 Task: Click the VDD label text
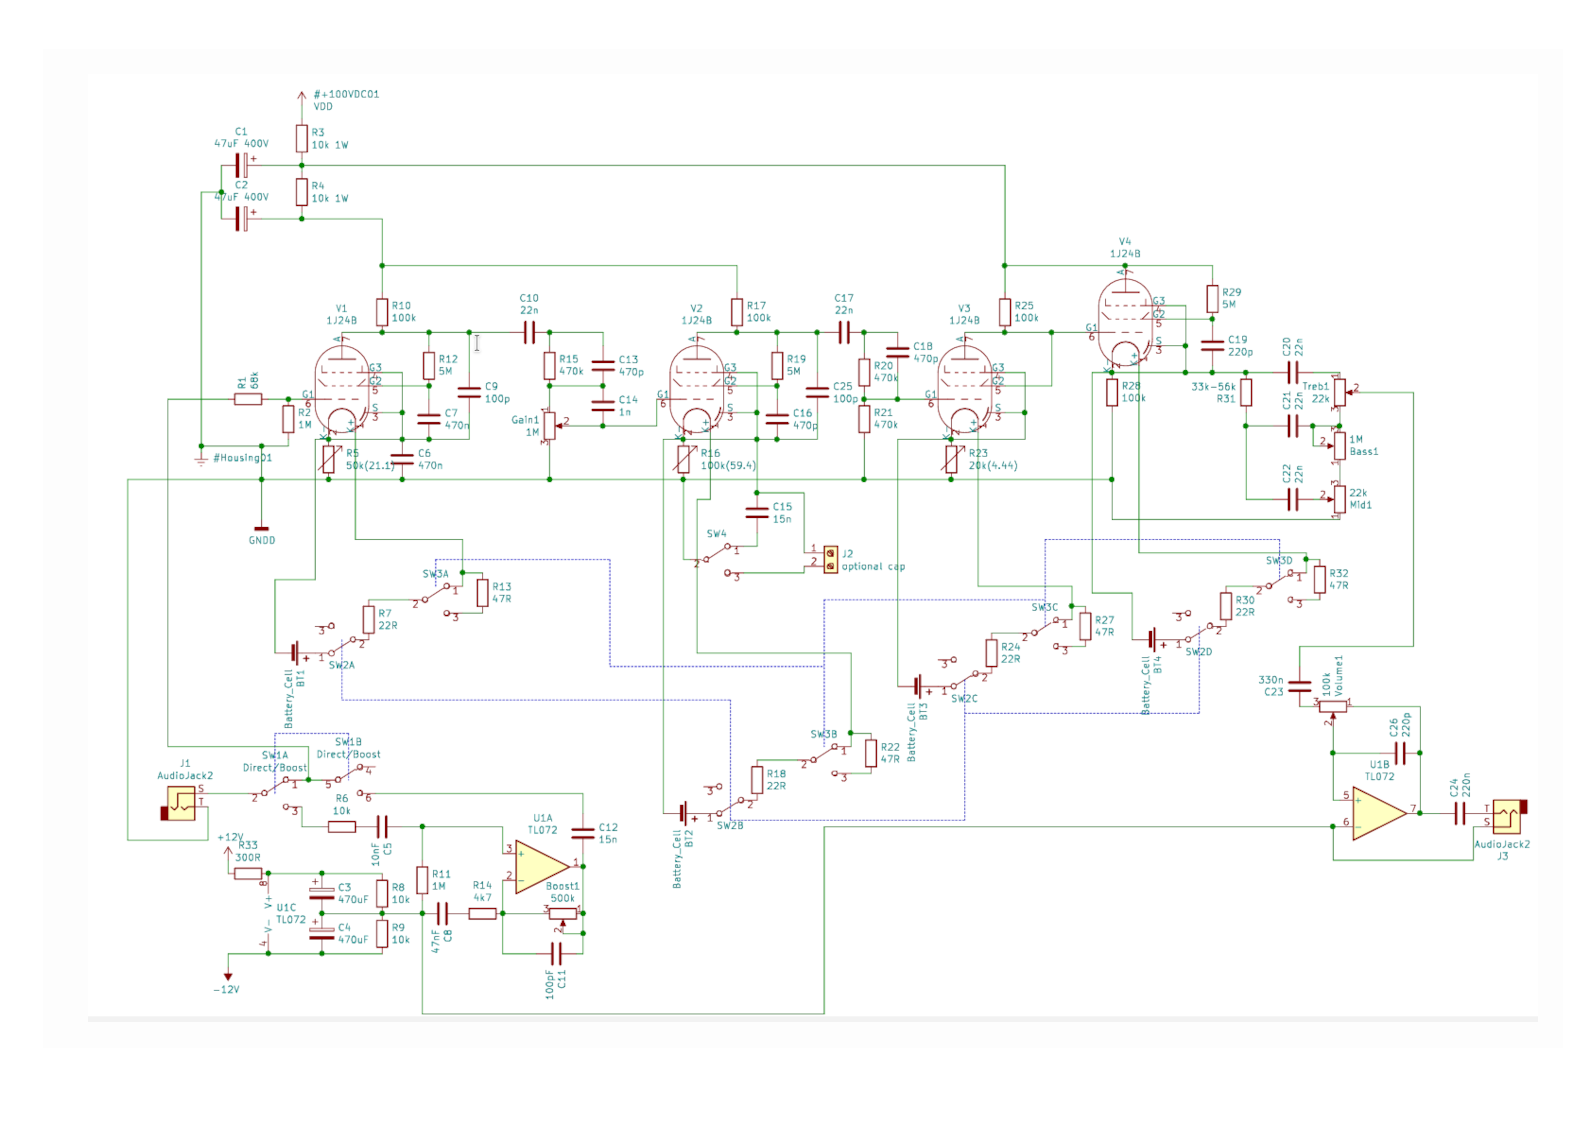tap(323, 106)
